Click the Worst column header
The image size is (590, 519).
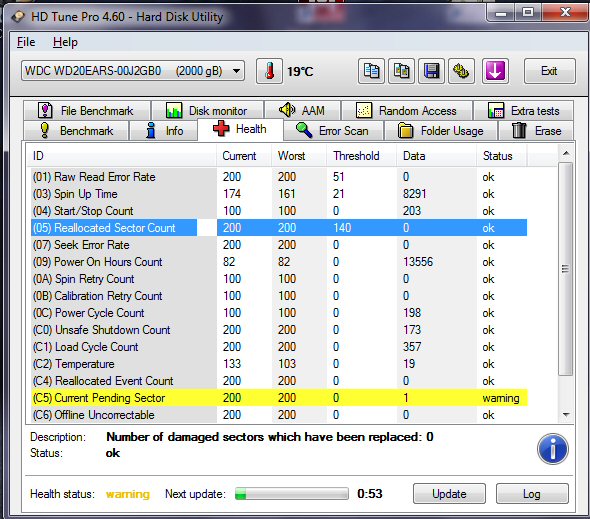click(299, 155)
